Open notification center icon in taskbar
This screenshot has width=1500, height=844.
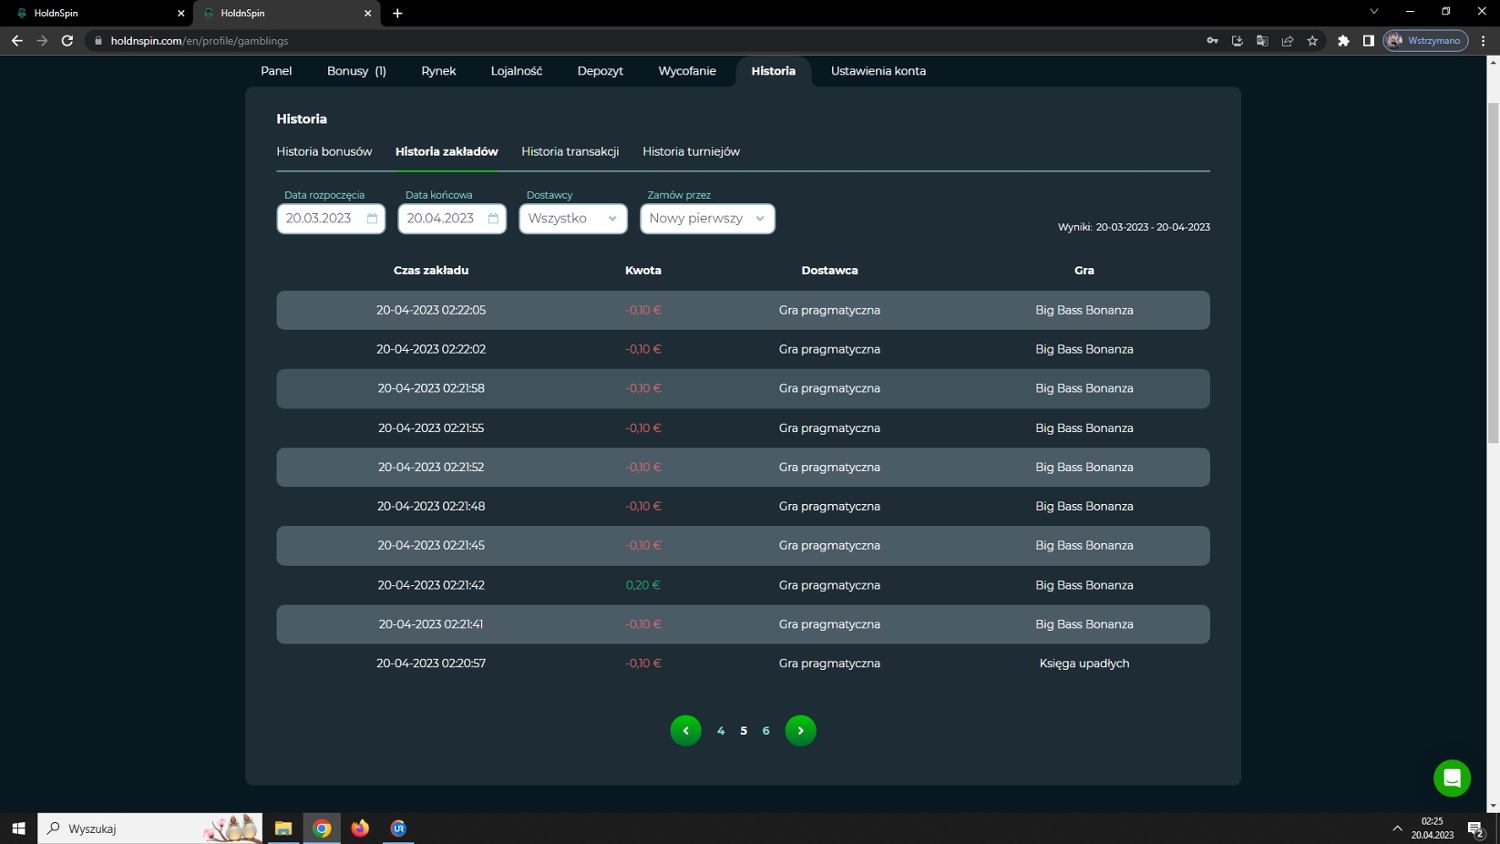[x=1475, y=828]
